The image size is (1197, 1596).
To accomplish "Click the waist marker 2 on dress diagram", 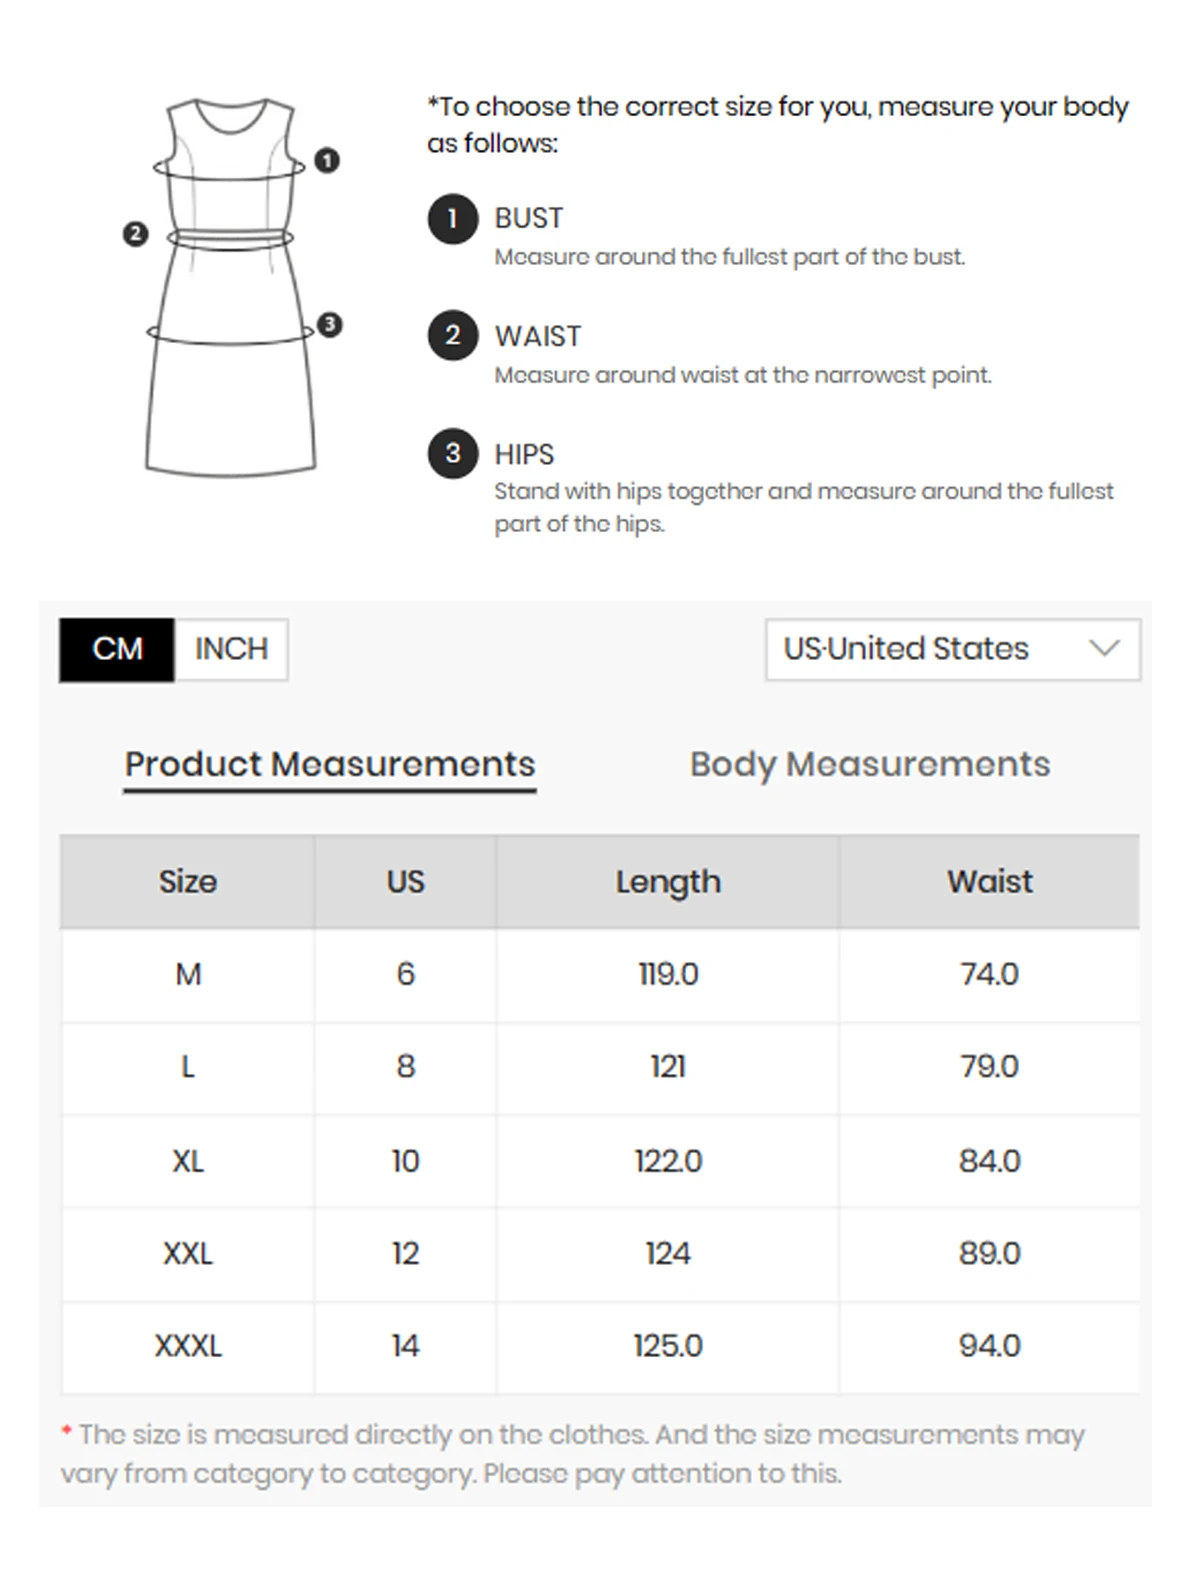I will click(x=135, y=234).
